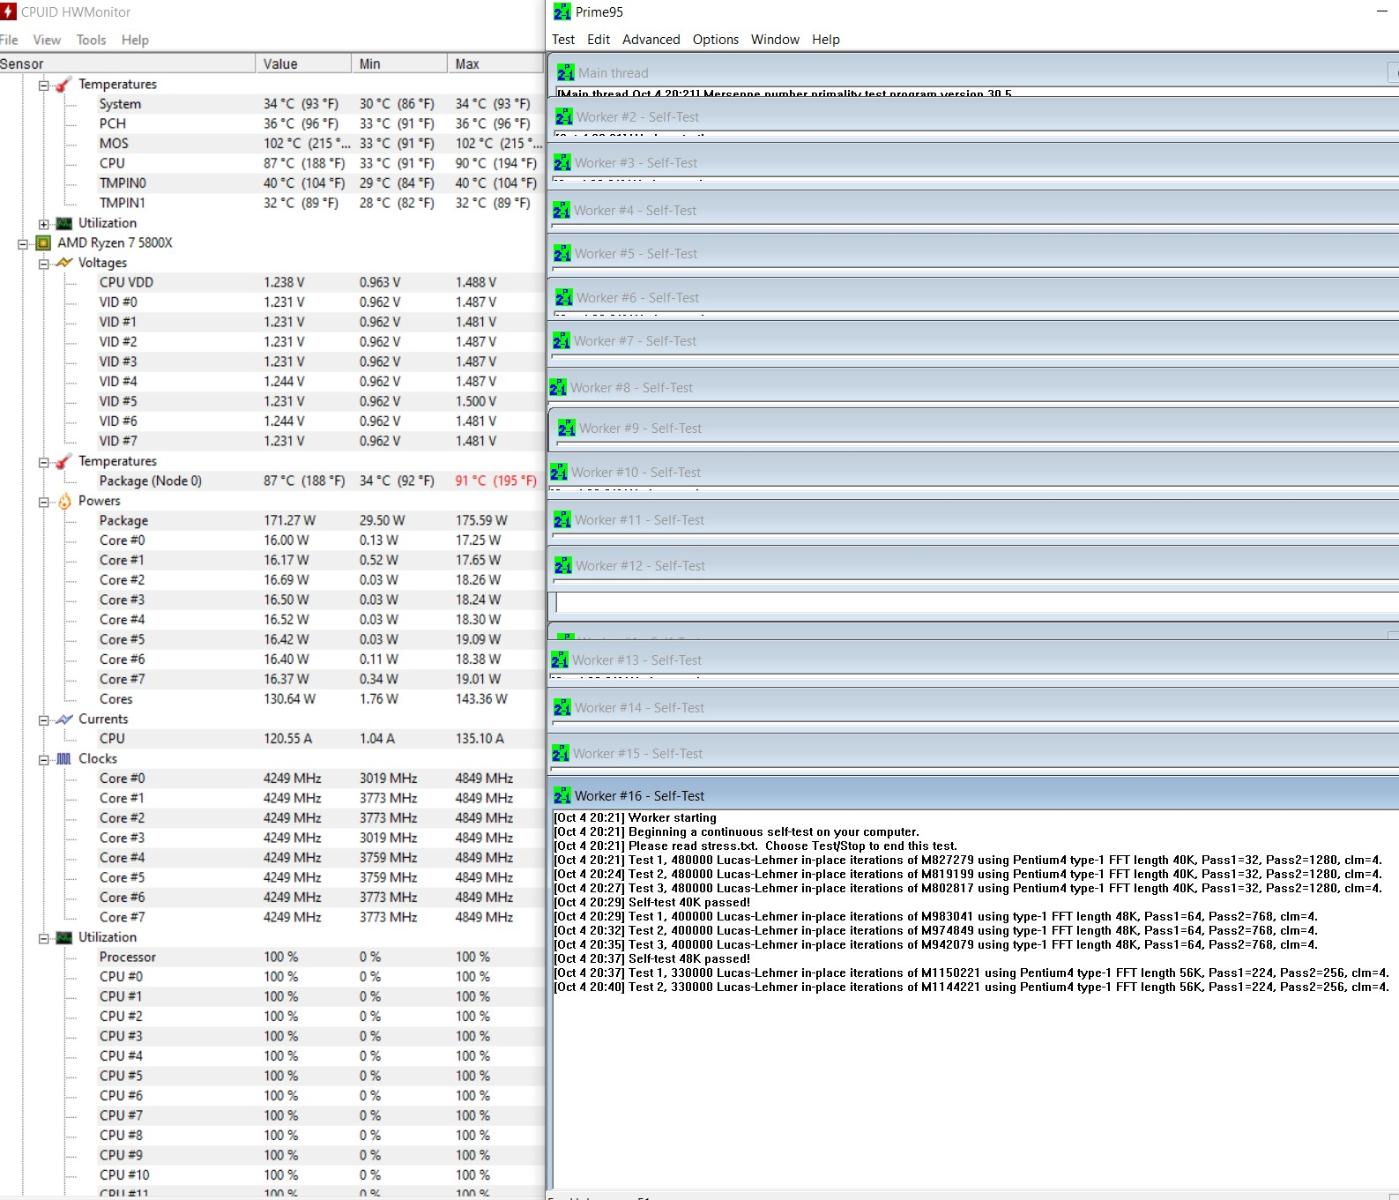Click the Worker #15 window icon
The image size is (1399, 1200).
point(561,754)
